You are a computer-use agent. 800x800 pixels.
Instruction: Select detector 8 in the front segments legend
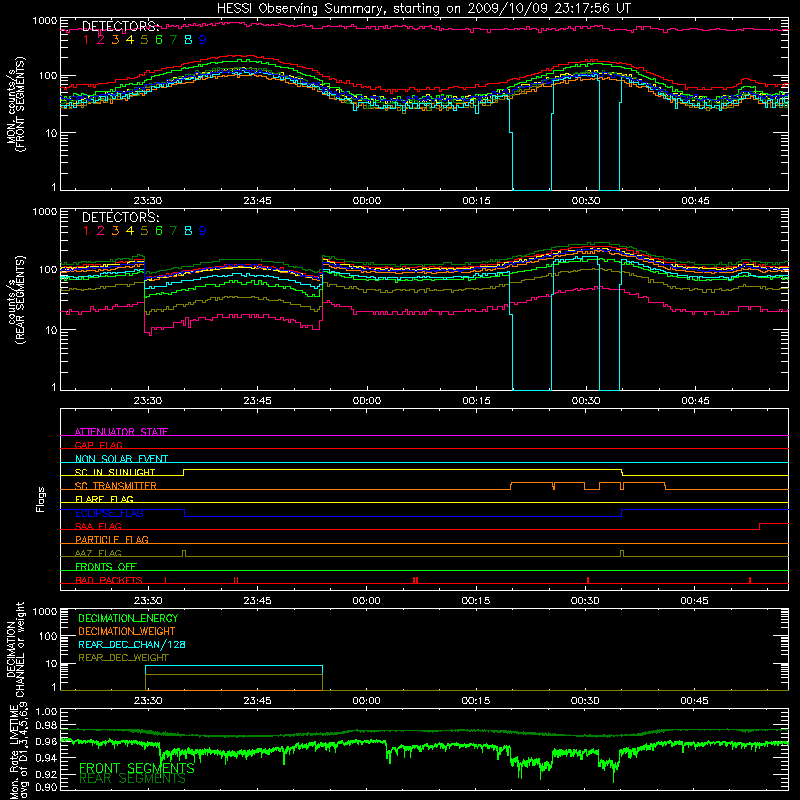click(188, 40)
